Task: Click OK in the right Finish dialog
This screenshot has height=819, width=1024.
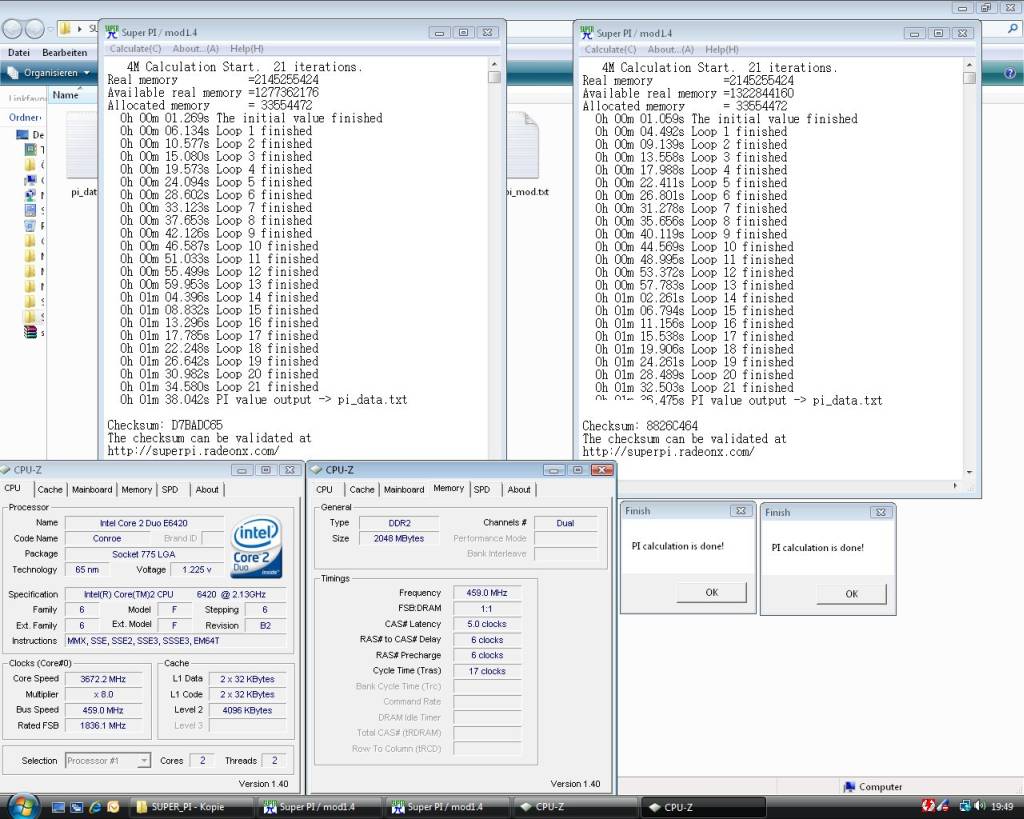Action: (852, 594)
